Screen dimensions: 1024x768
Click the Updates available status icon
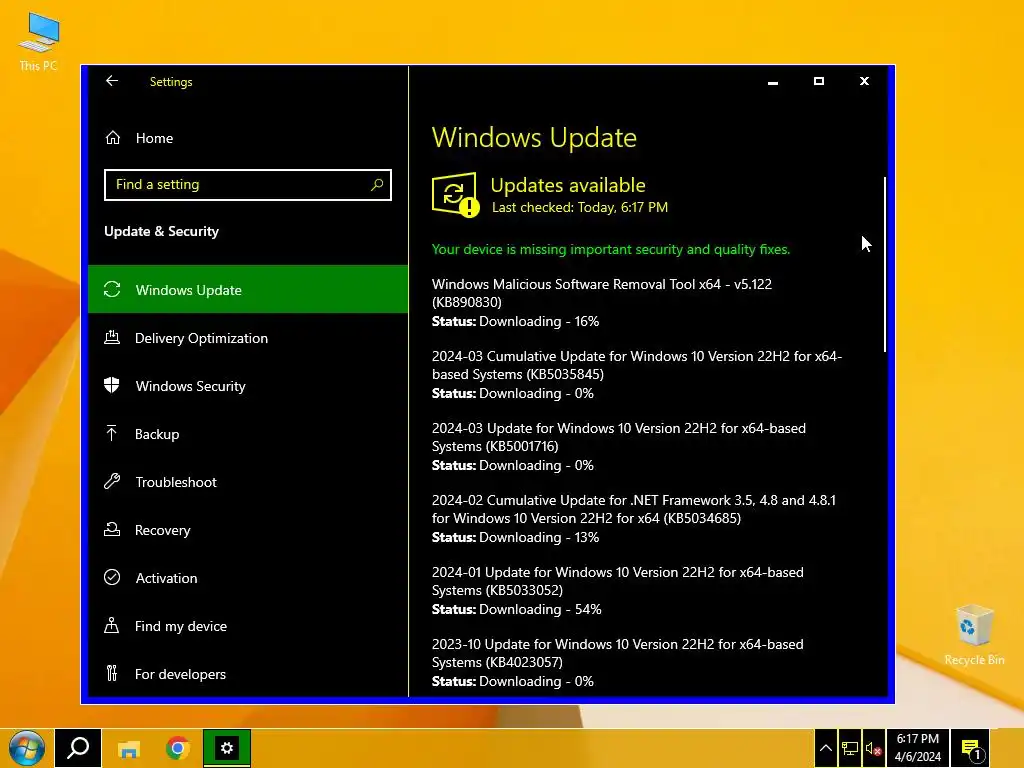(455, 195)
